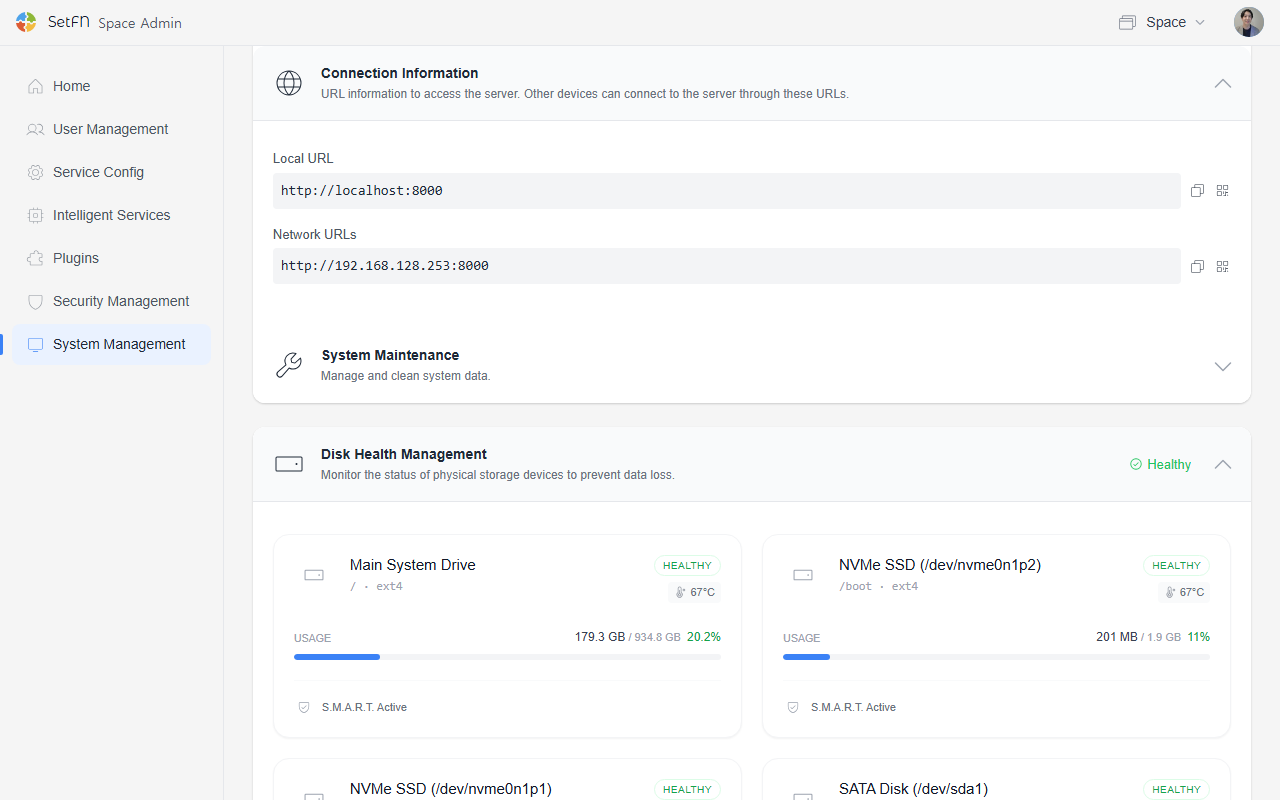
Task: Open the Space dropdown
Action: [1162, 22]
